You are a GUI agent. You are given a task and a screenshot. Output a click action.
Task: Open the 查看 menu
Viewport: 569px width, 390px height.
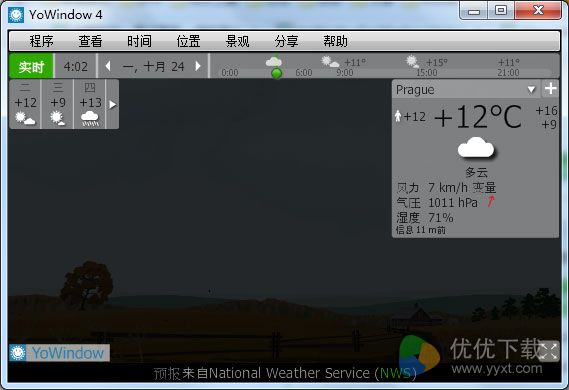[x=90, y=41]
